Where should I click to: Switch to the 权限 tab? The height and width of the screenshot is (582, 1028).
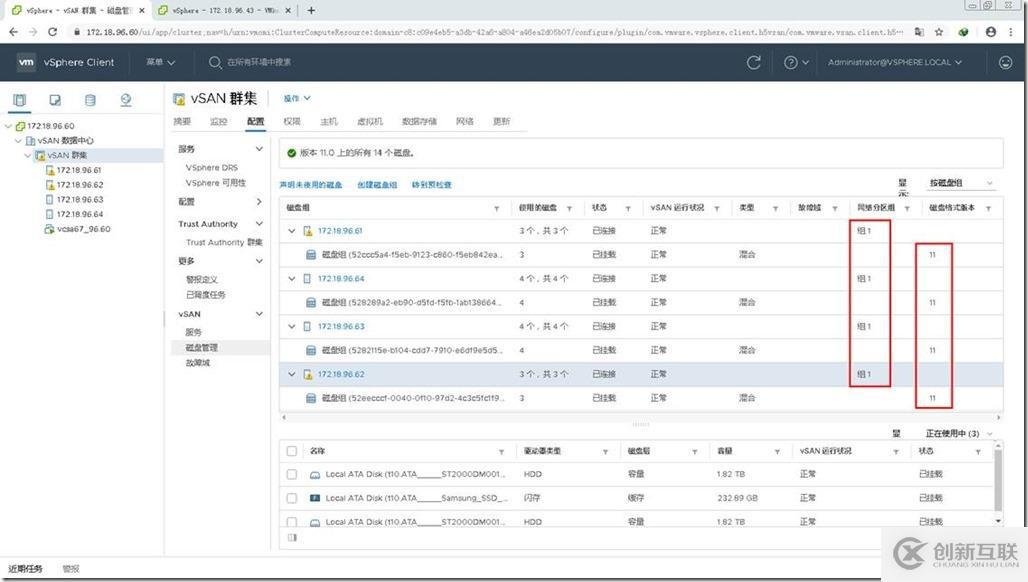(292, 121)
